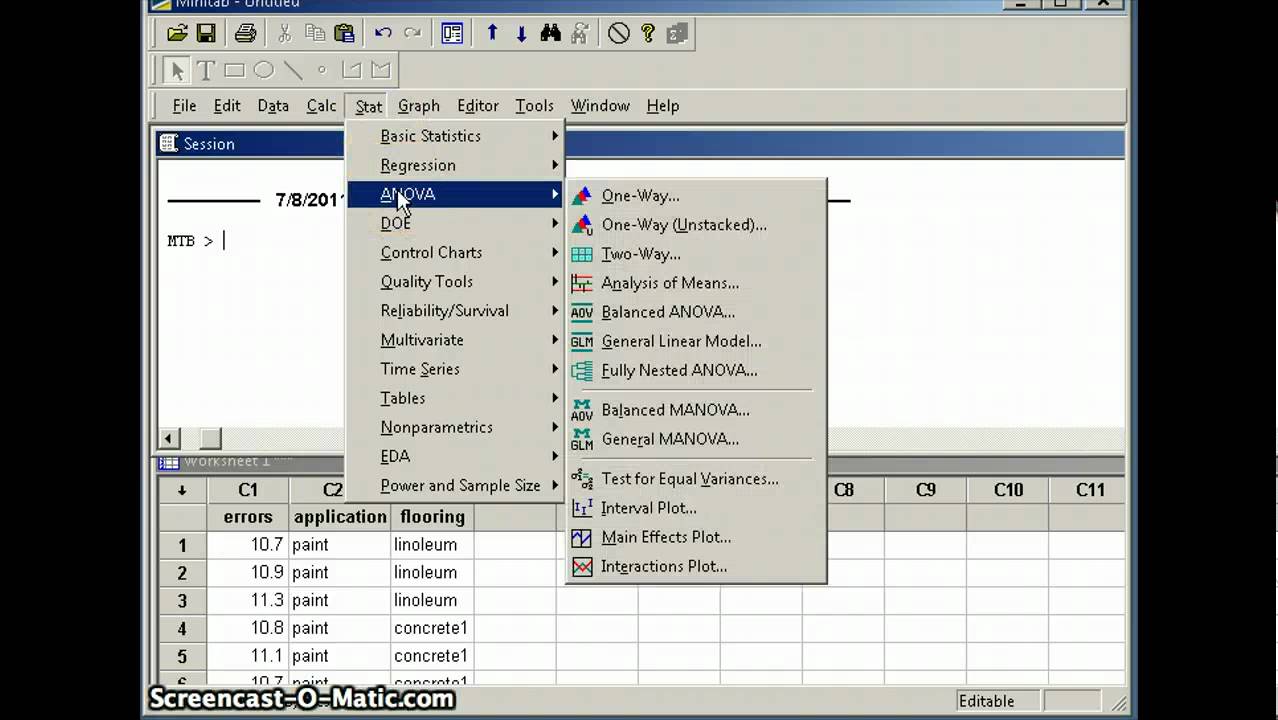Image resolution: width=1278 pixels, height=720 pixels.
Task: Expand the Control Charts submenu
Action: (x=456, y=252)
